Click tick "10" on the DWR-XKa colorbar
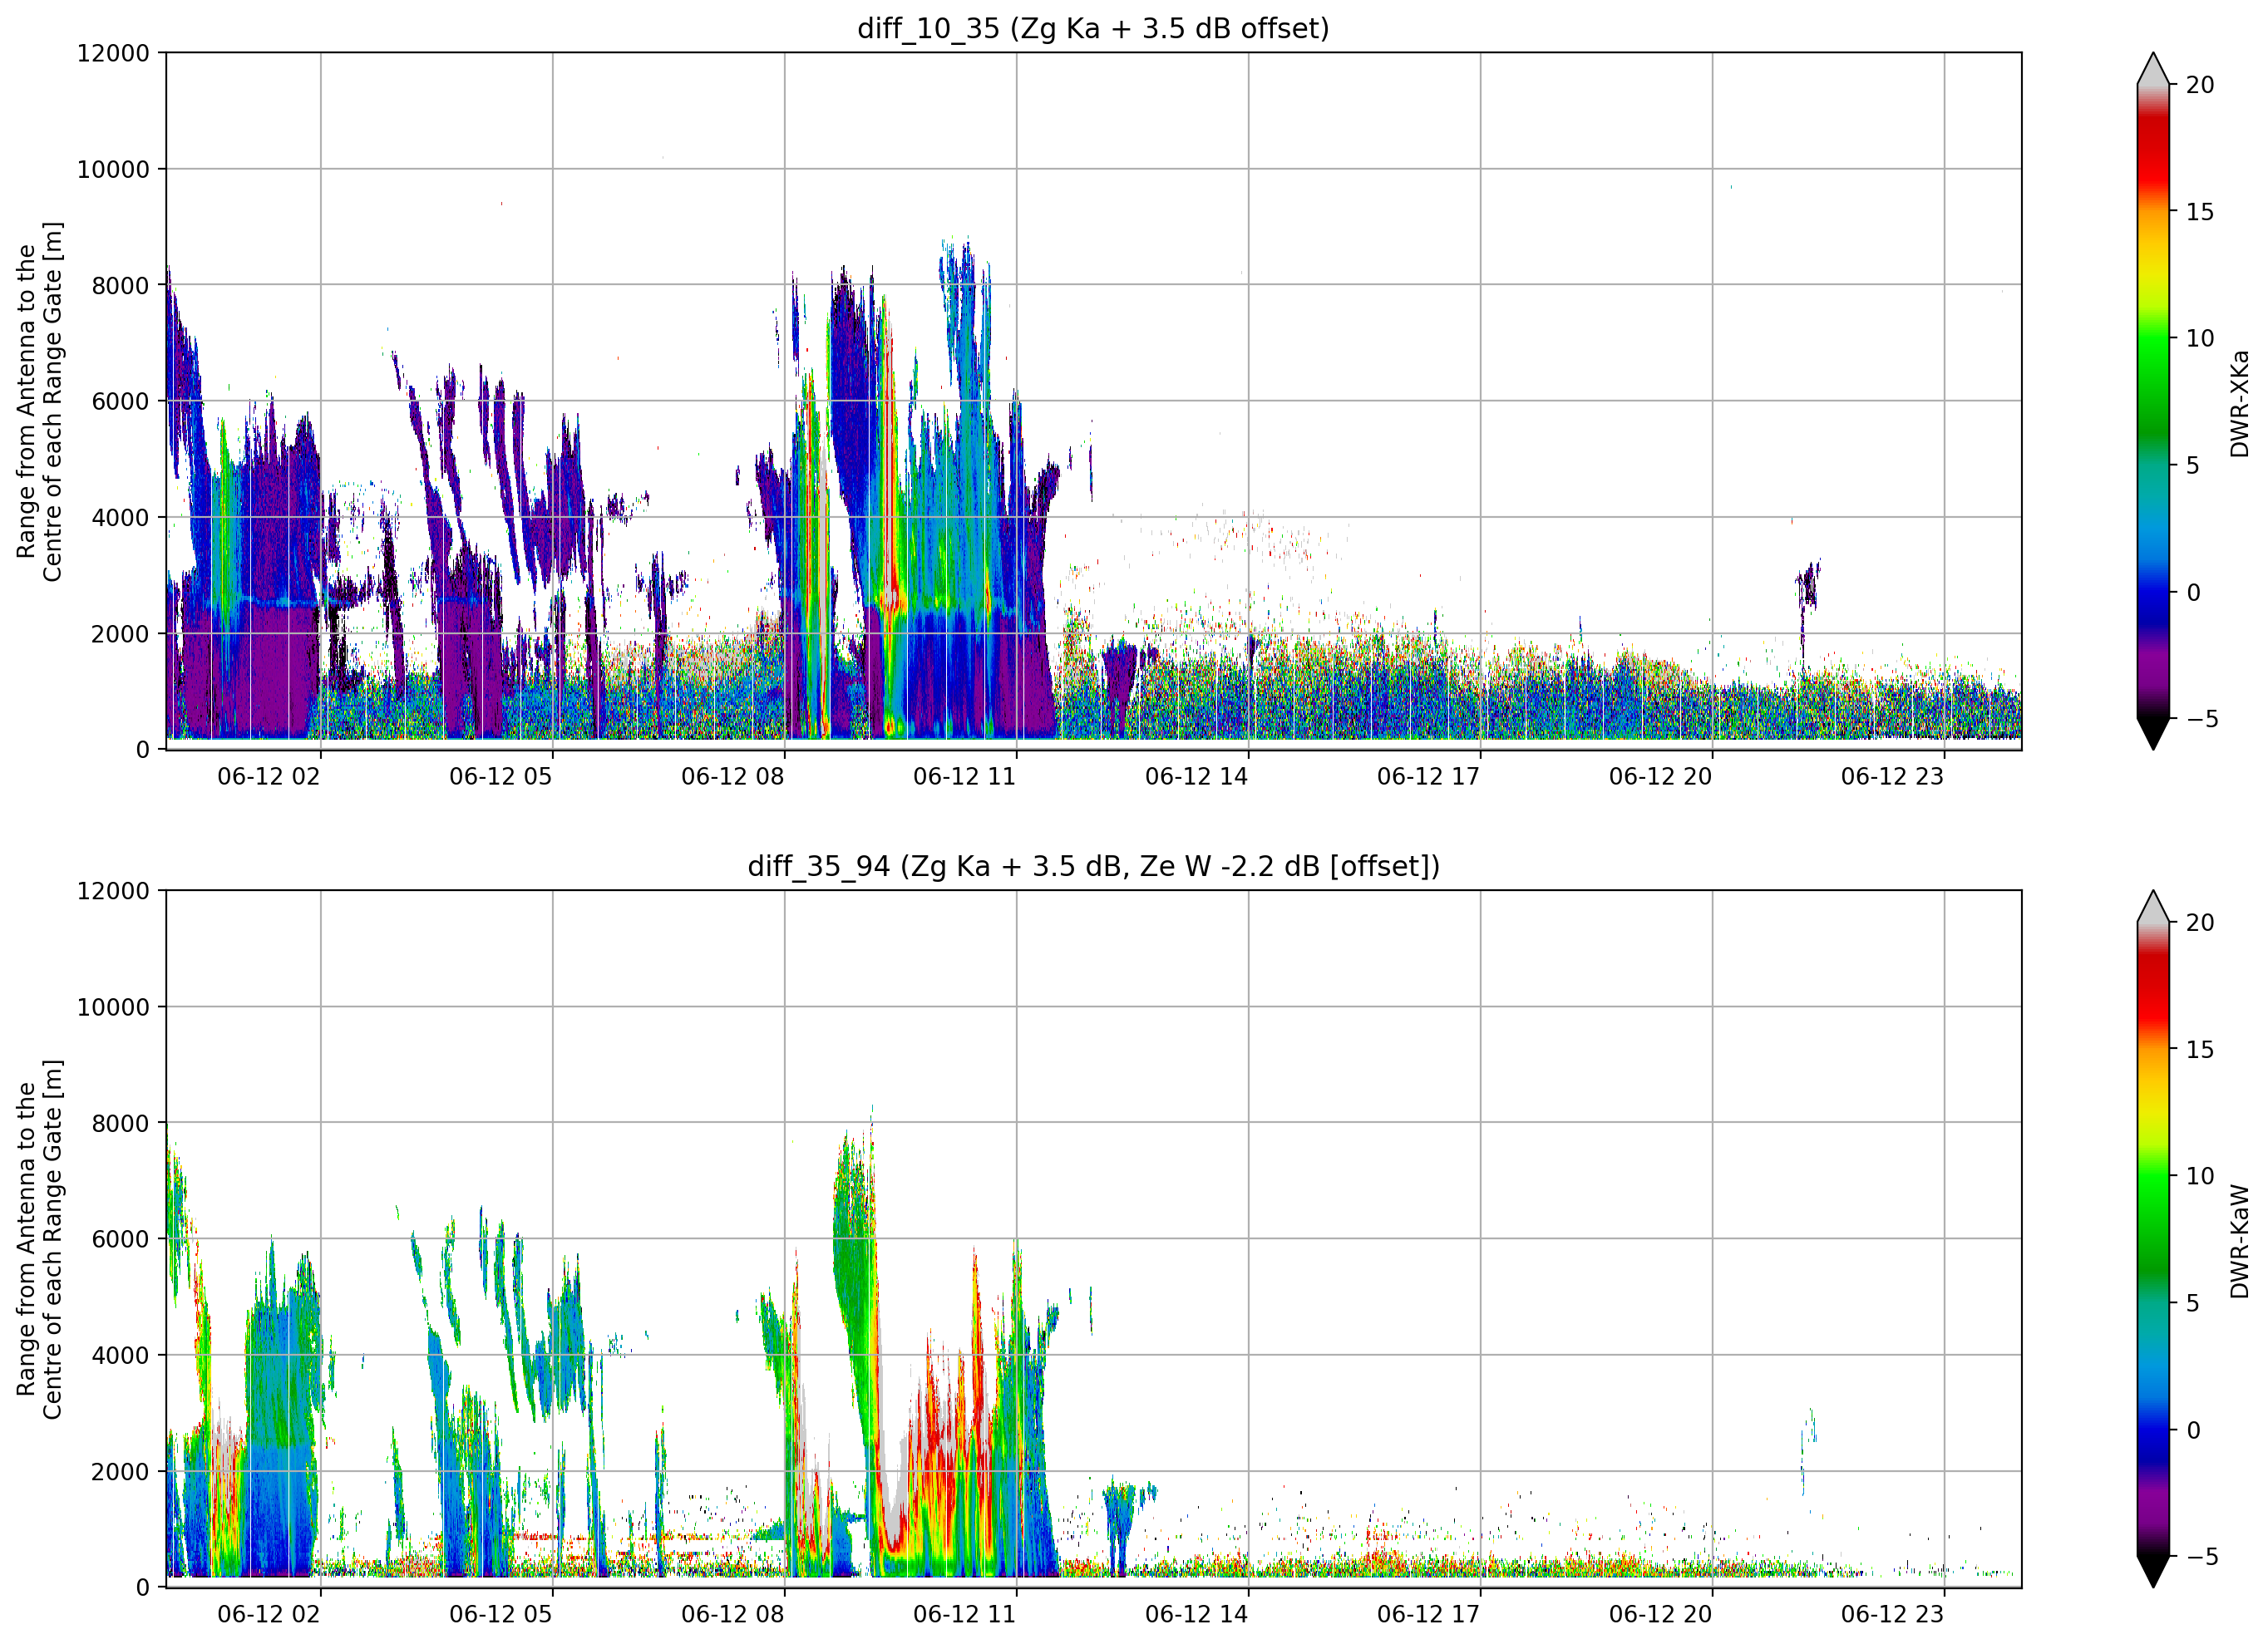This screenshot has height=1644, width=2268. (2200, 338)
